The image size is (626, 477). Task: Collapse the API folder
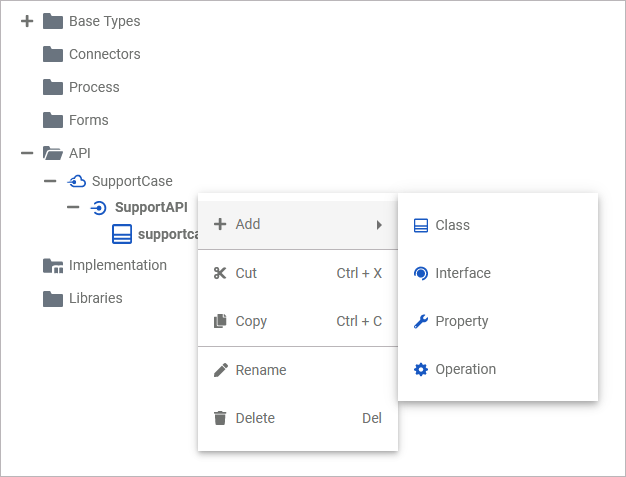(x=27, y=153)
